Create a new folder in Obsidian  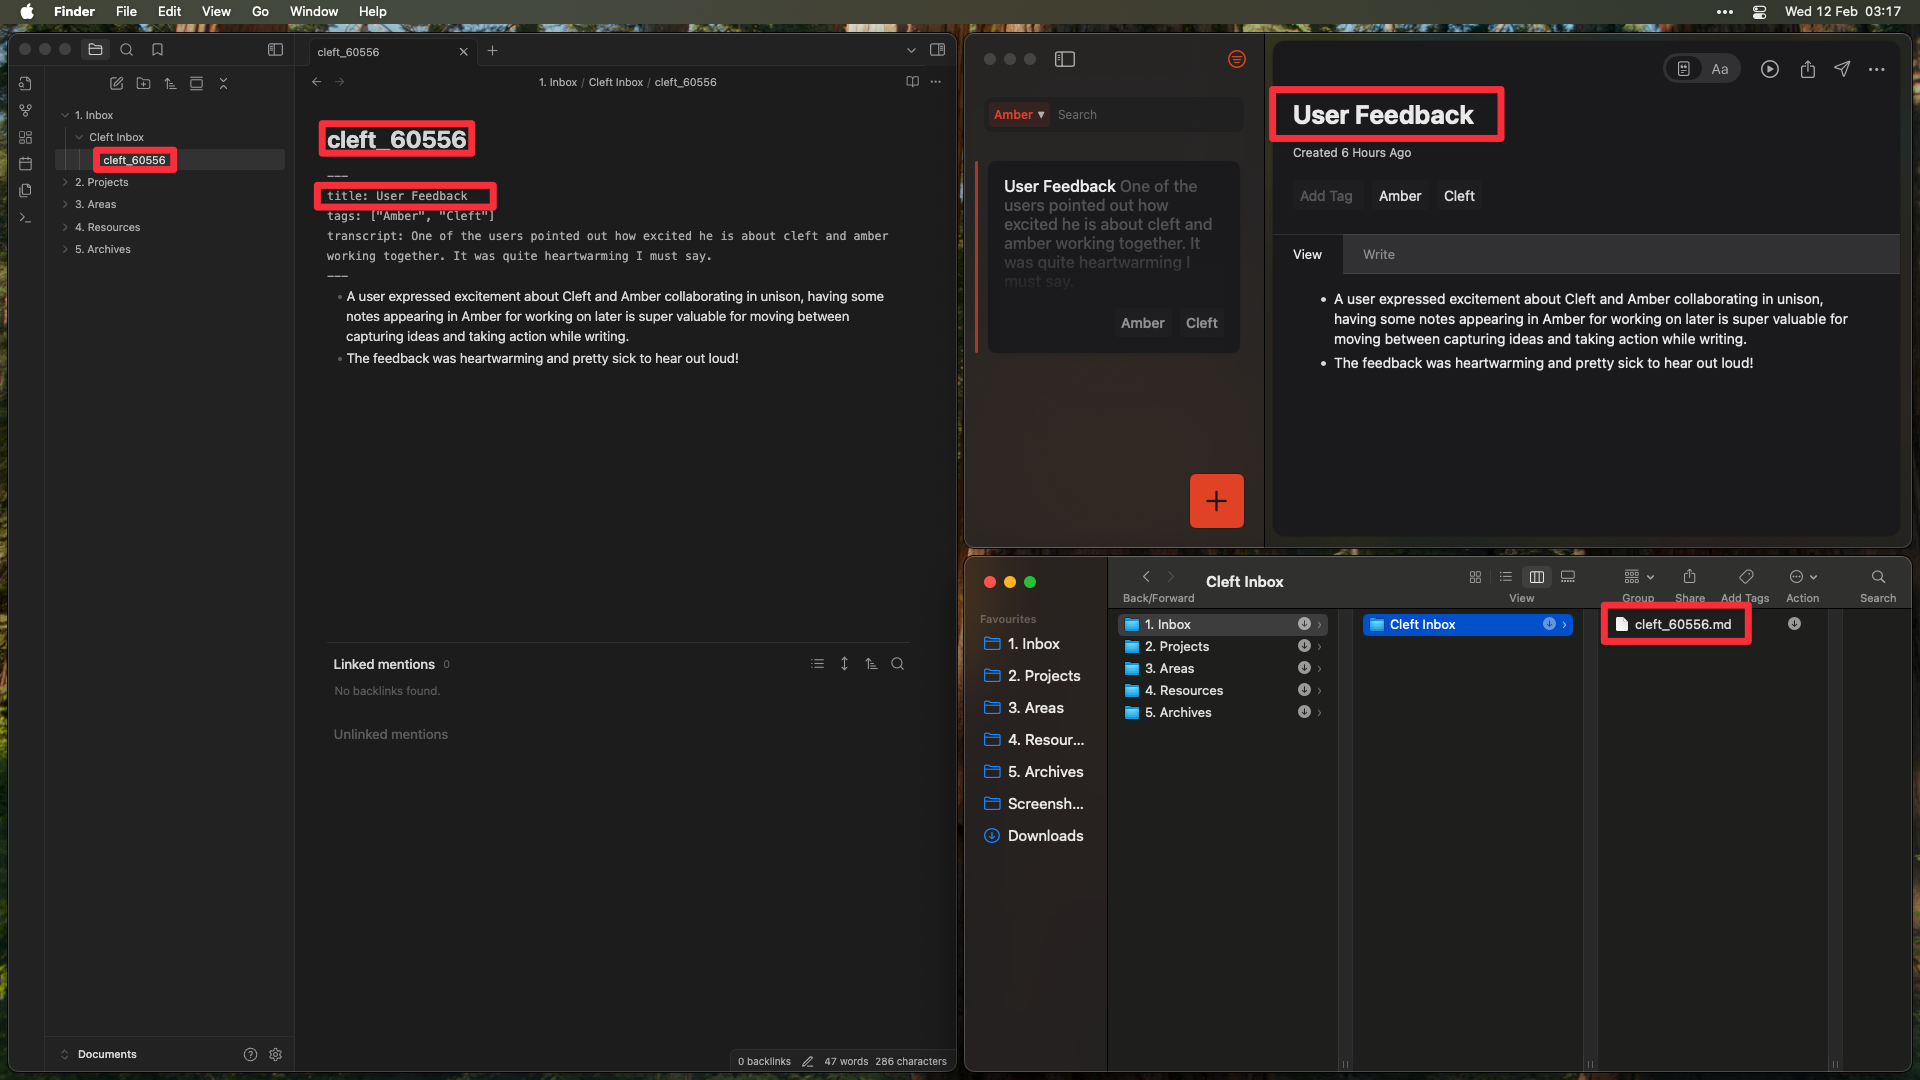point(144,84)
